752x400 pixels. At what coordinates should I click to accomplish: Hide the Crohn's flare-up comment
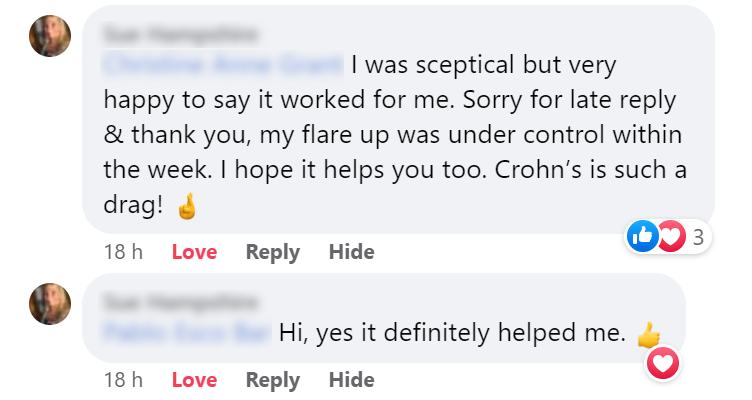pyautogui.click(x=351, y=252)
